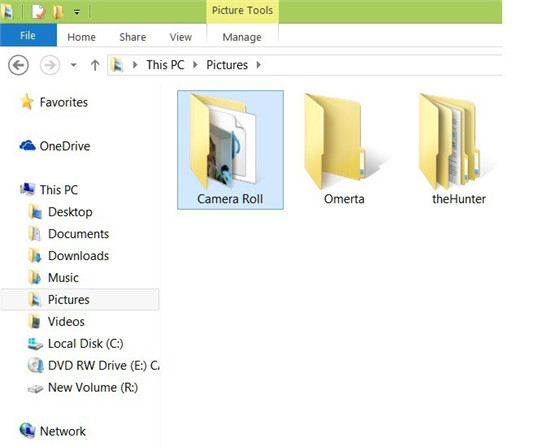Select the Camera Roll folder

[230, 150]
